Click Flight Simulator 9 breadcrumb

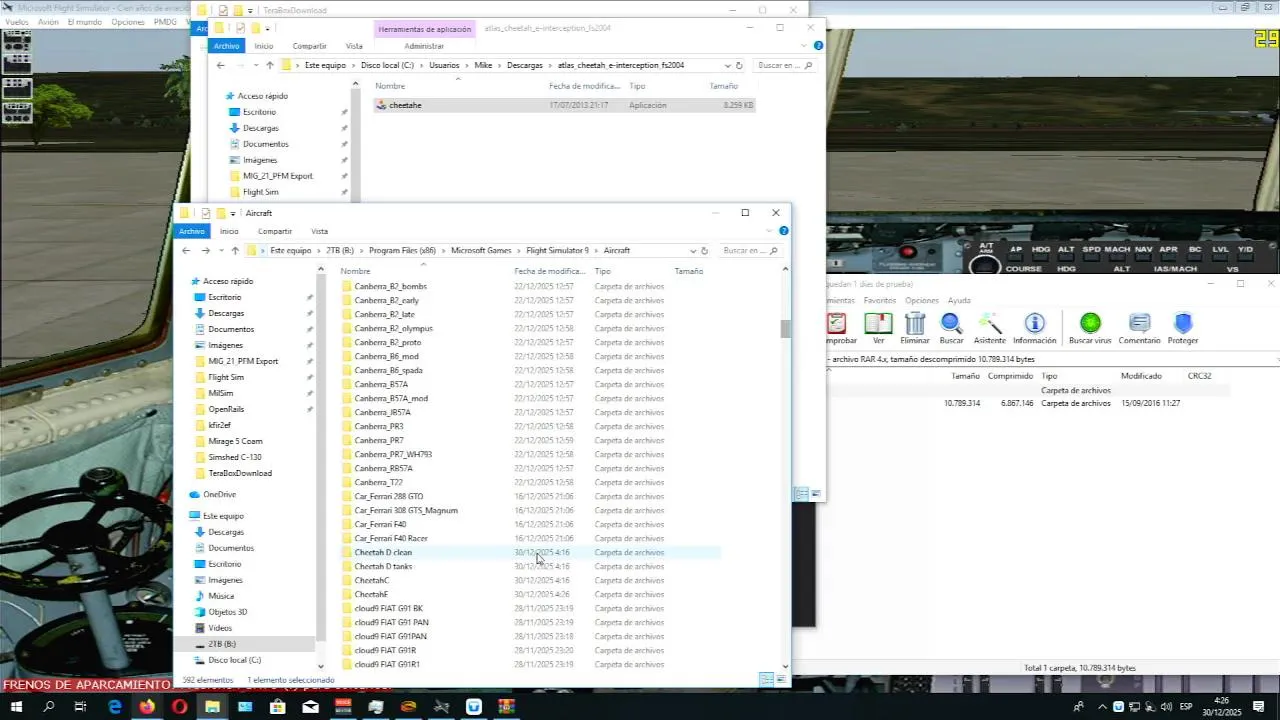557,250
